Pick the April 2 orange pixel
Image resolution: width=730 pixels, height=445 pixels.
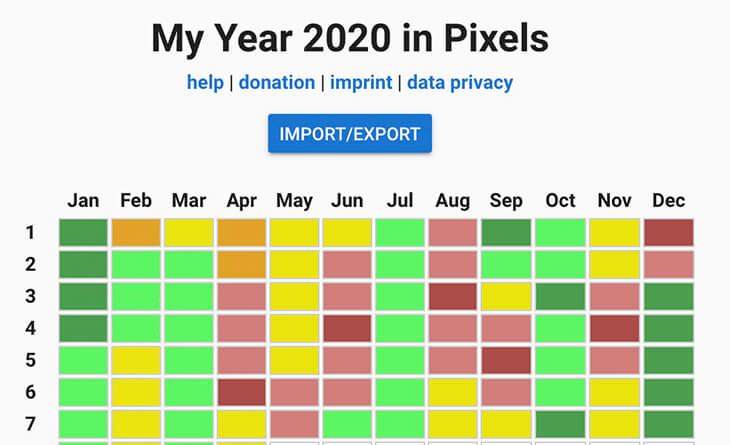click(242, 265)
